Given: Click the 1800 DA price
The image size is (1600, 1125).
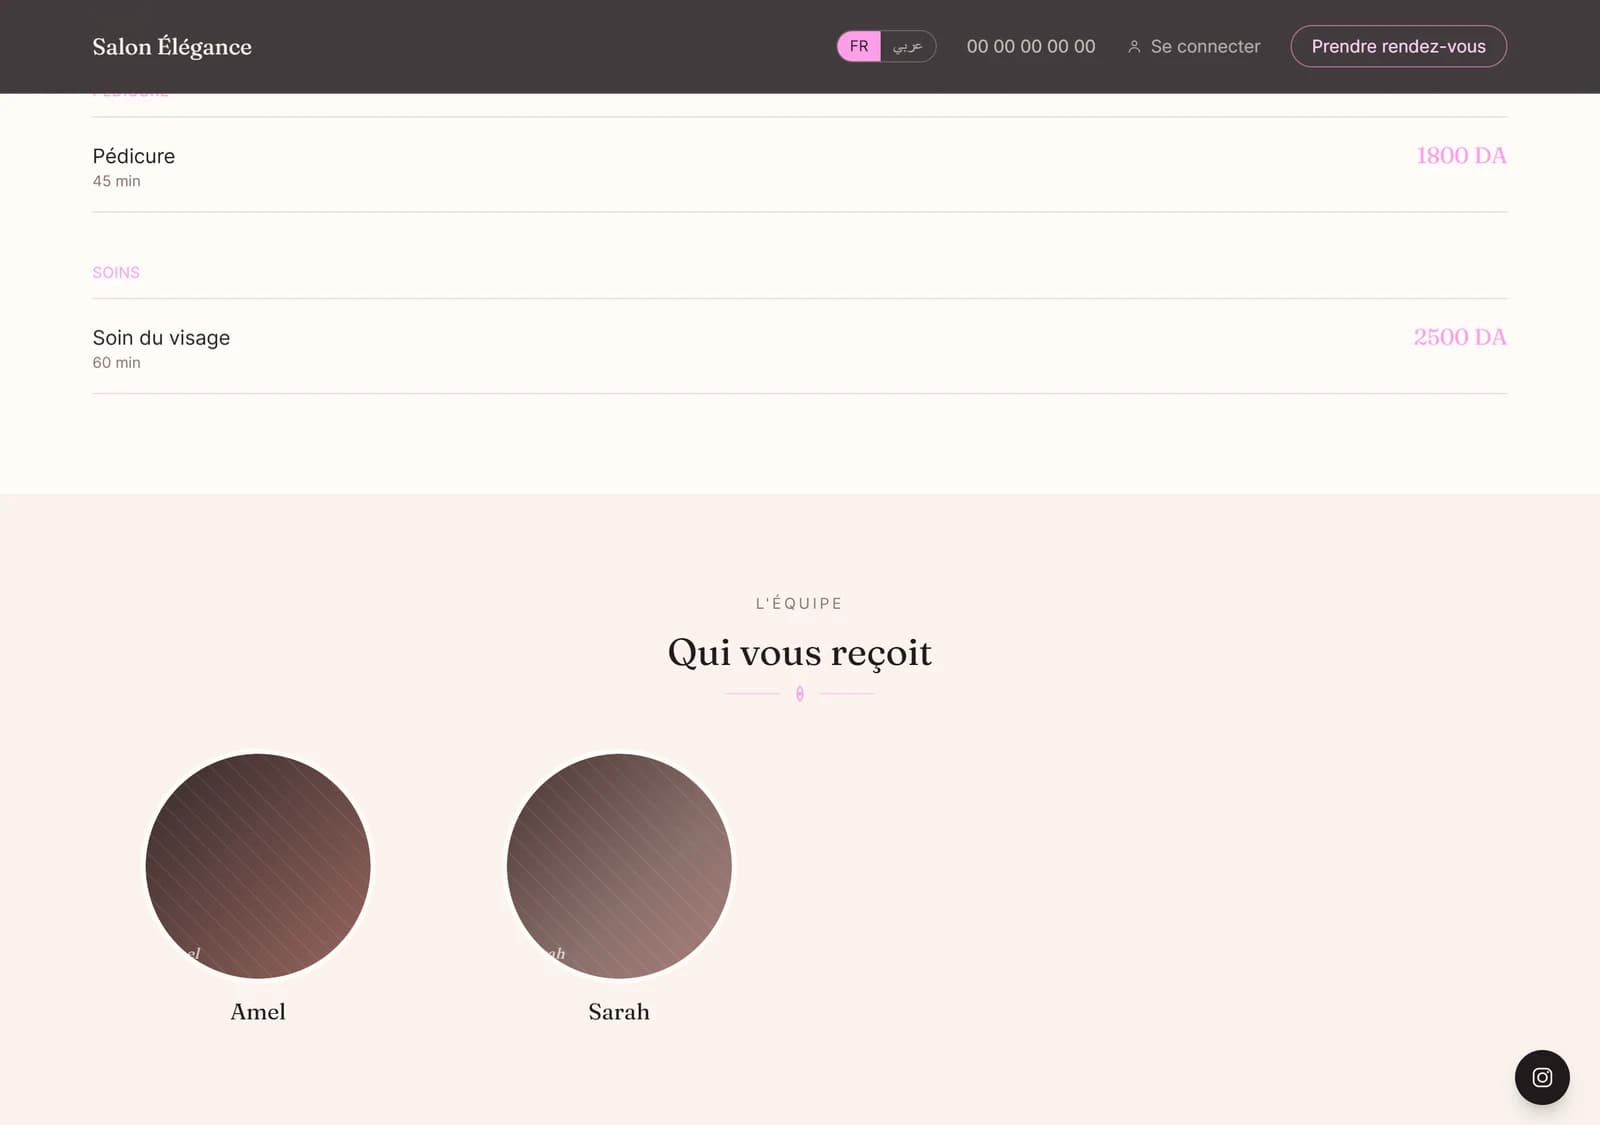Looking at the screenshot, I should coord(1461,156).
